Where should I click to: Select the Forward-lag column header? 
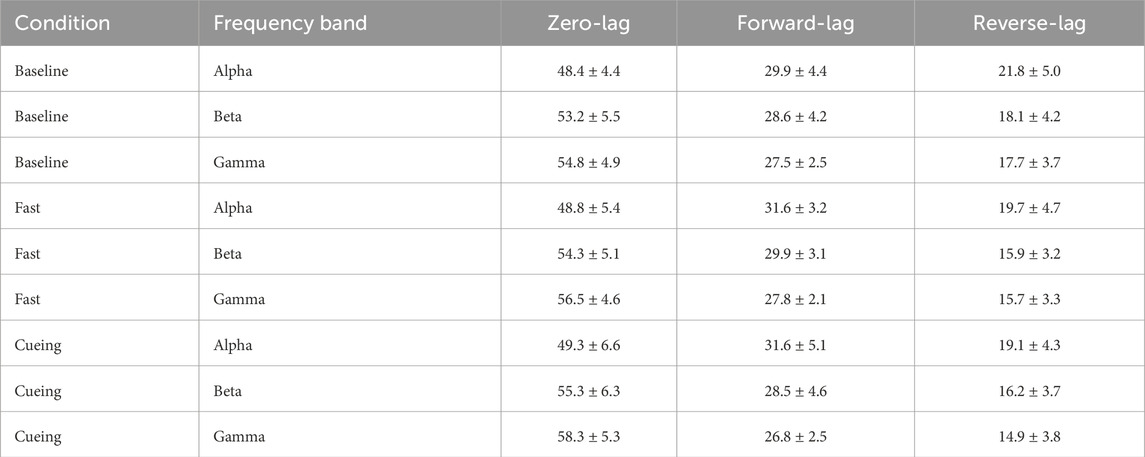(795, 23)
